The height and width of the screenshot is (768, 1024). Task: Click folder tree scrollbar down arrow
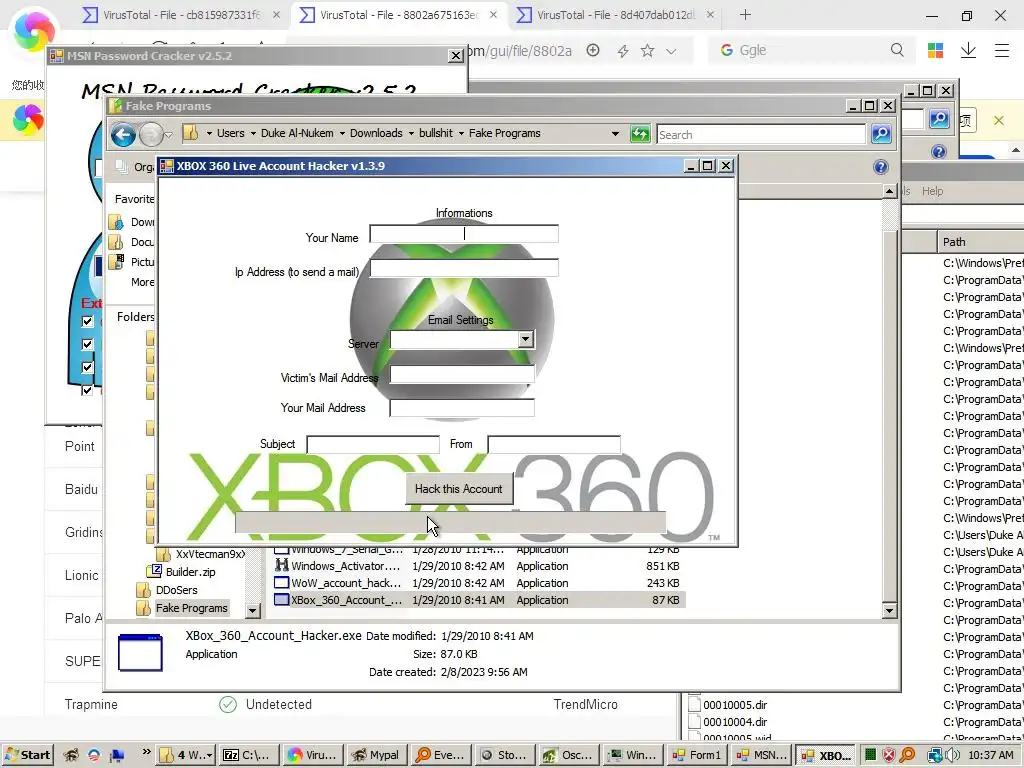pos(253,611)
